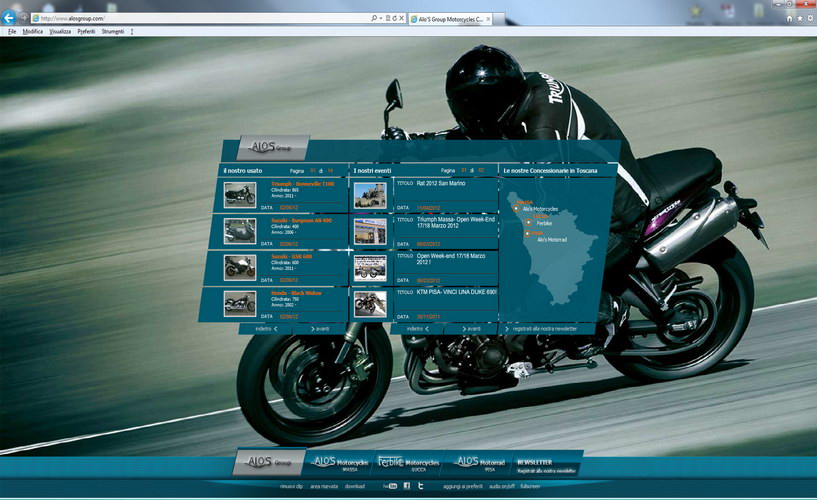
Task: Click area riservata in the footer
Action: click(x=324, y=486)
